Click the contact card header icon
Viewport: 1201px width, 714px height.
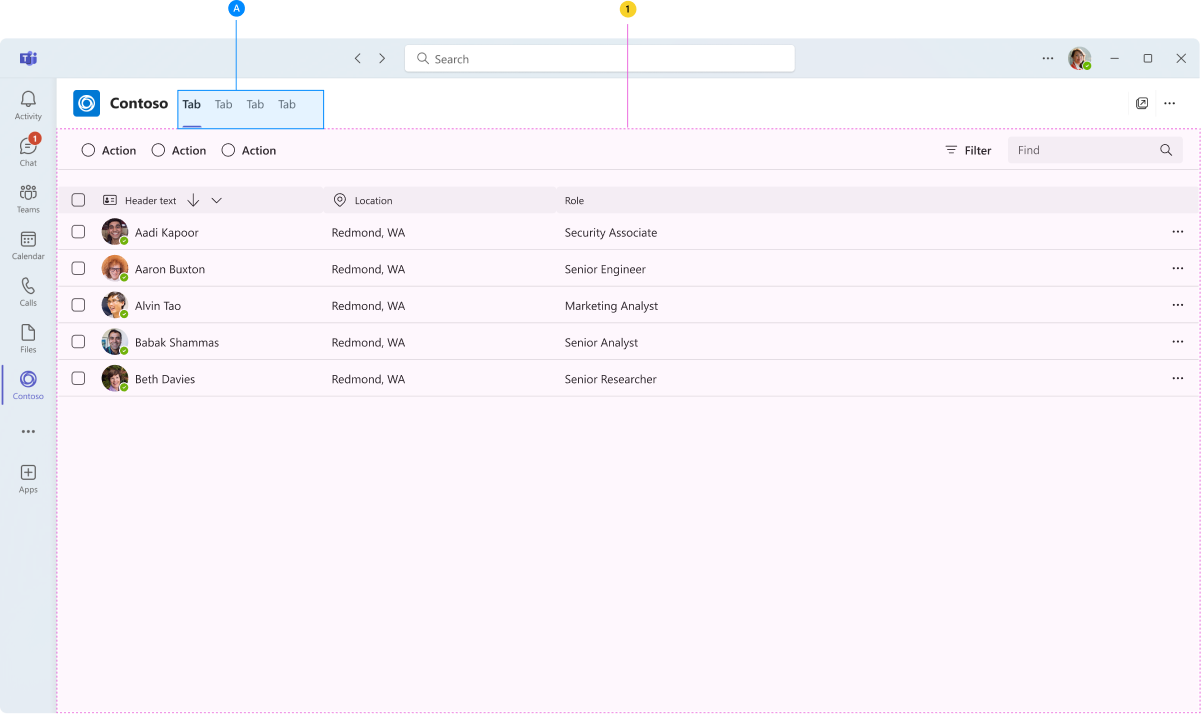coord(110,200)
